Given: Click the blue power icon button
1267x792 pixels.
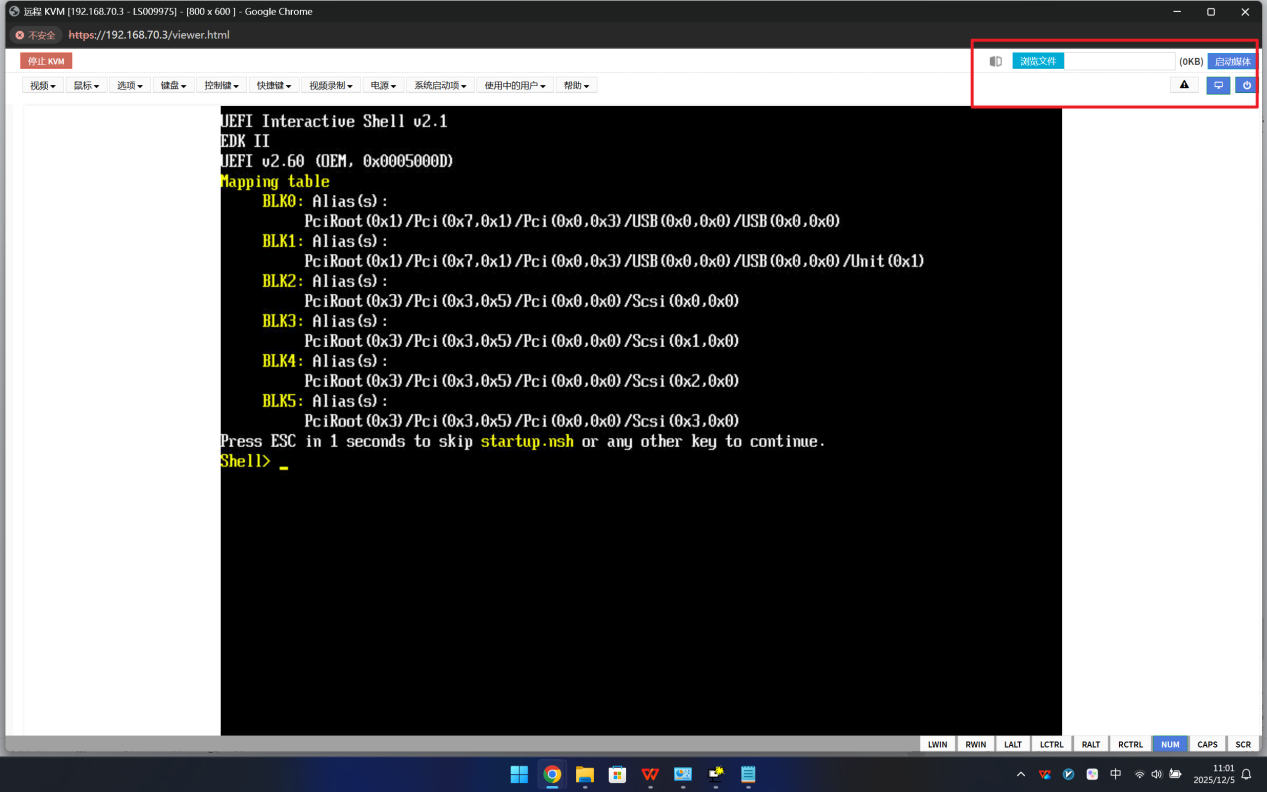Looking at the screenshot, I should pyautogui.click(x=1246, y=85).
